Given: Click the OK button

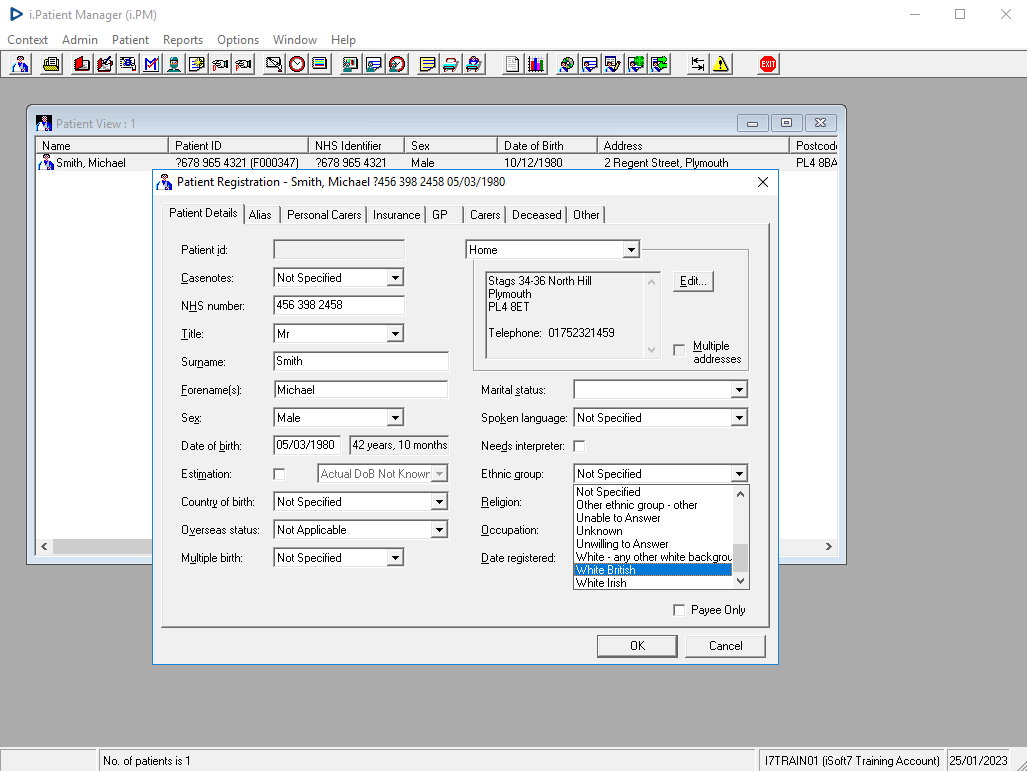Looking at the screenshot, I should coord(637,646).
